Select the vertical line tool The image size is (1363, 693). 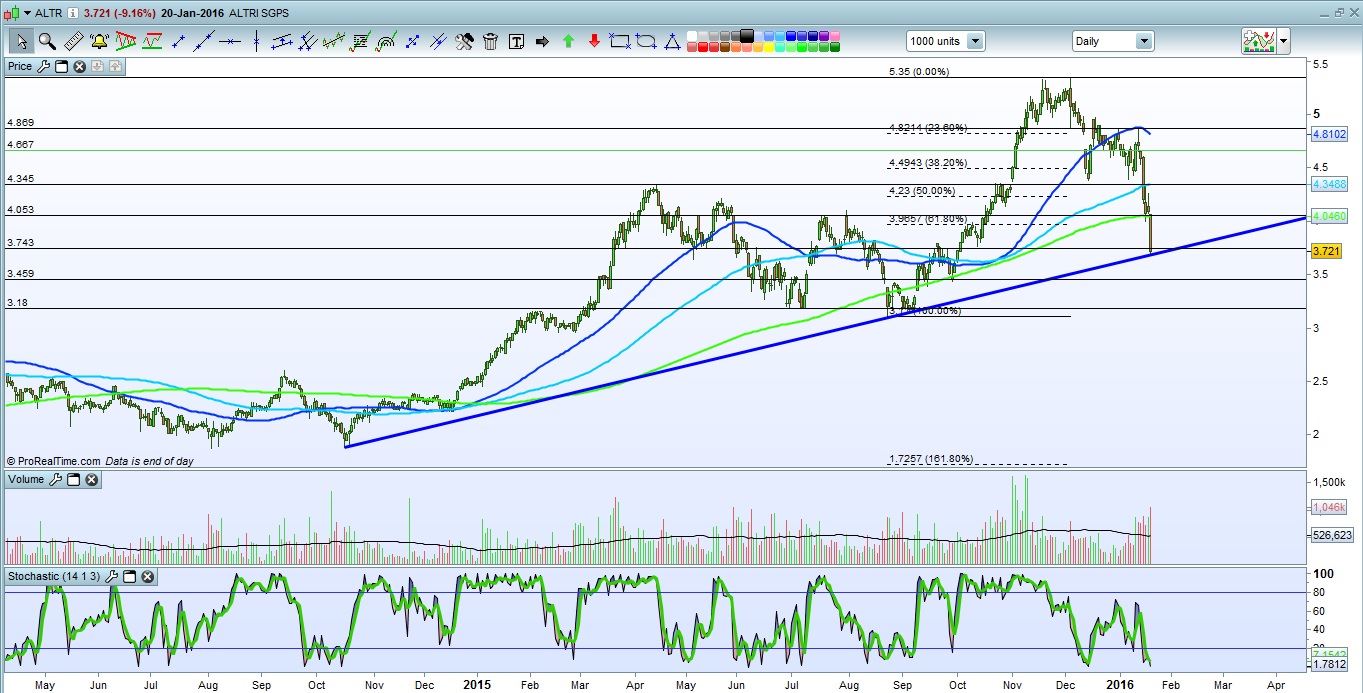point(256,41)
